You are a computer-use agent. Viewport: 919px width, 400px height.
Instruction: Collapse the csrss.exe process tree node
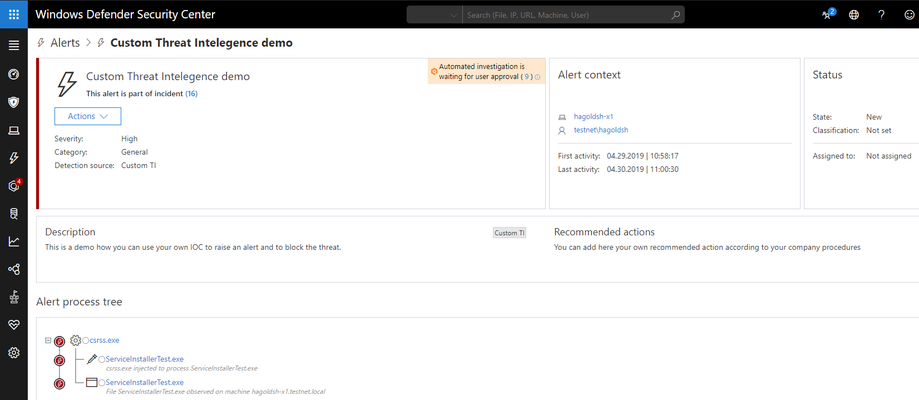coord(47,340)
